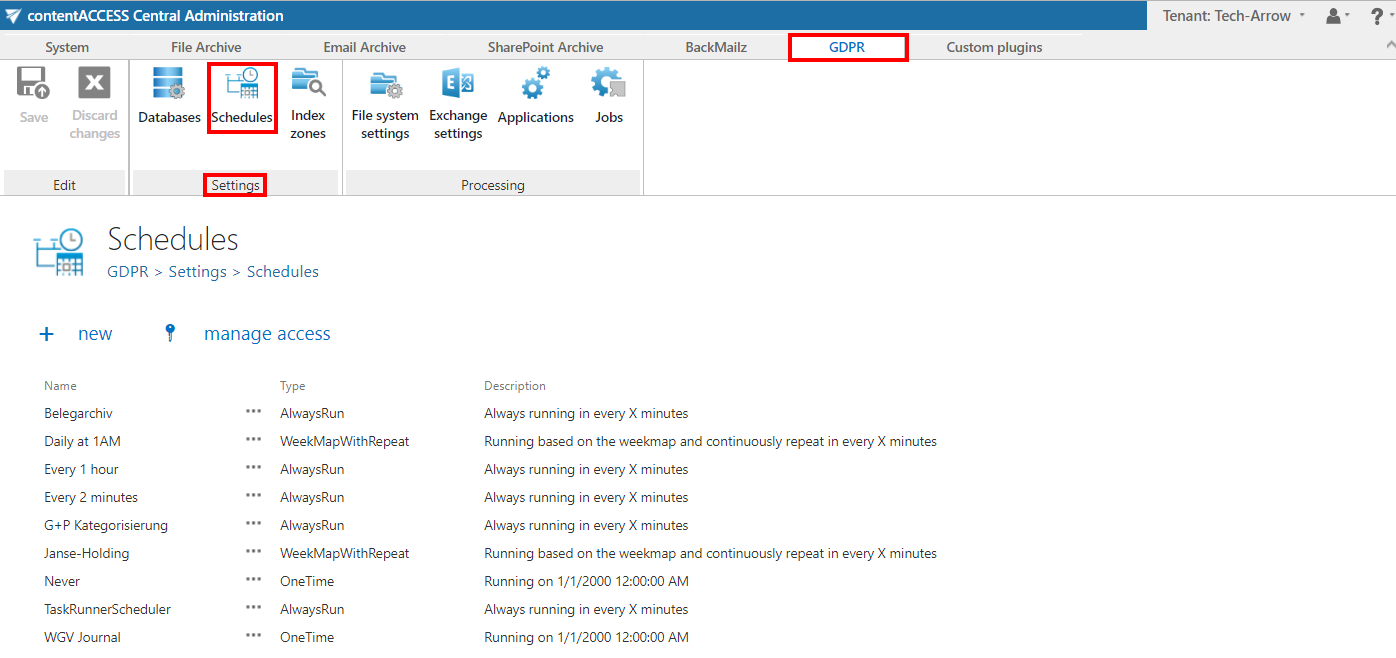The image size is (1396, 658).
Task: Click the help question mark icon
Action: 1377,16
